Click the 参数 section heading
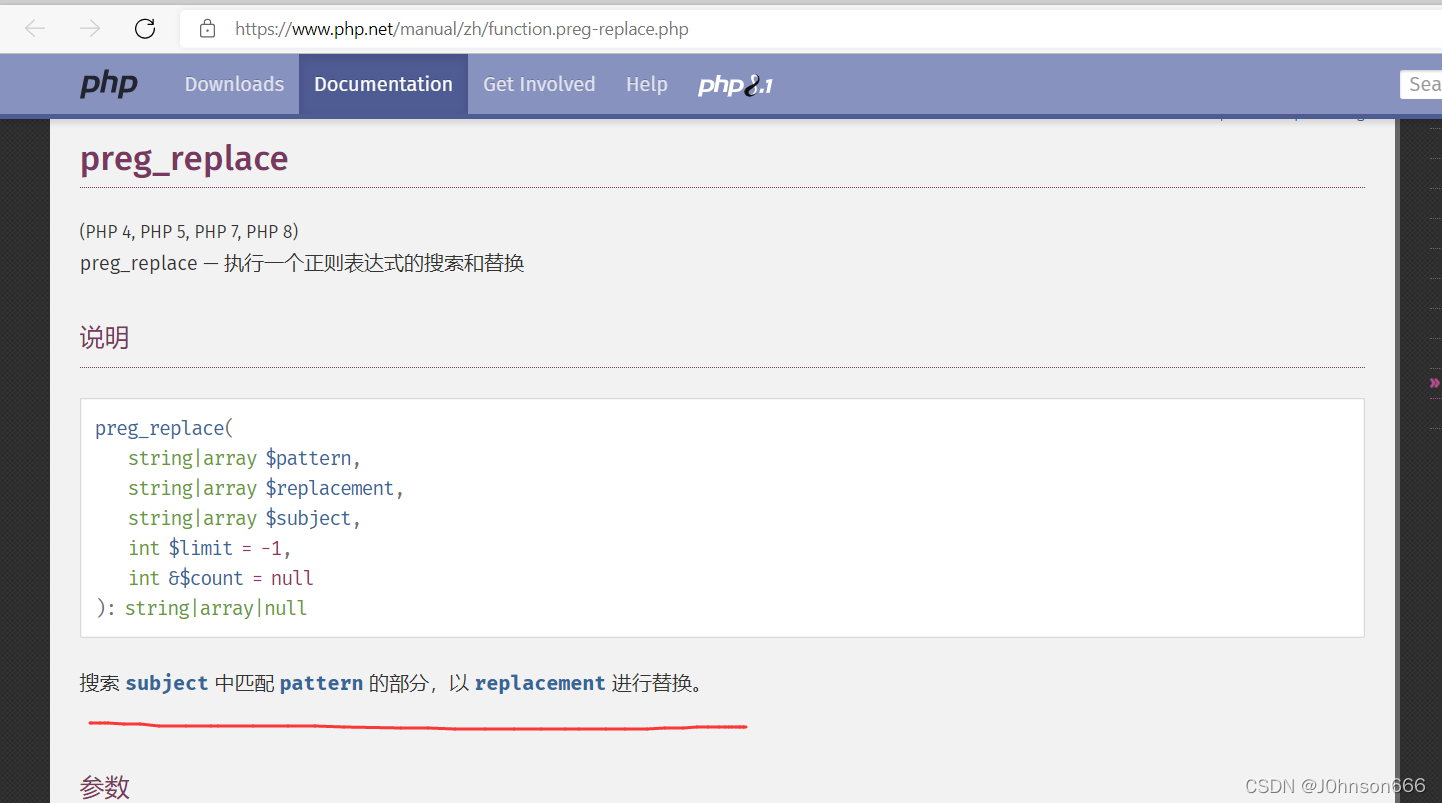1442x803 pixels. coord(104,787)
